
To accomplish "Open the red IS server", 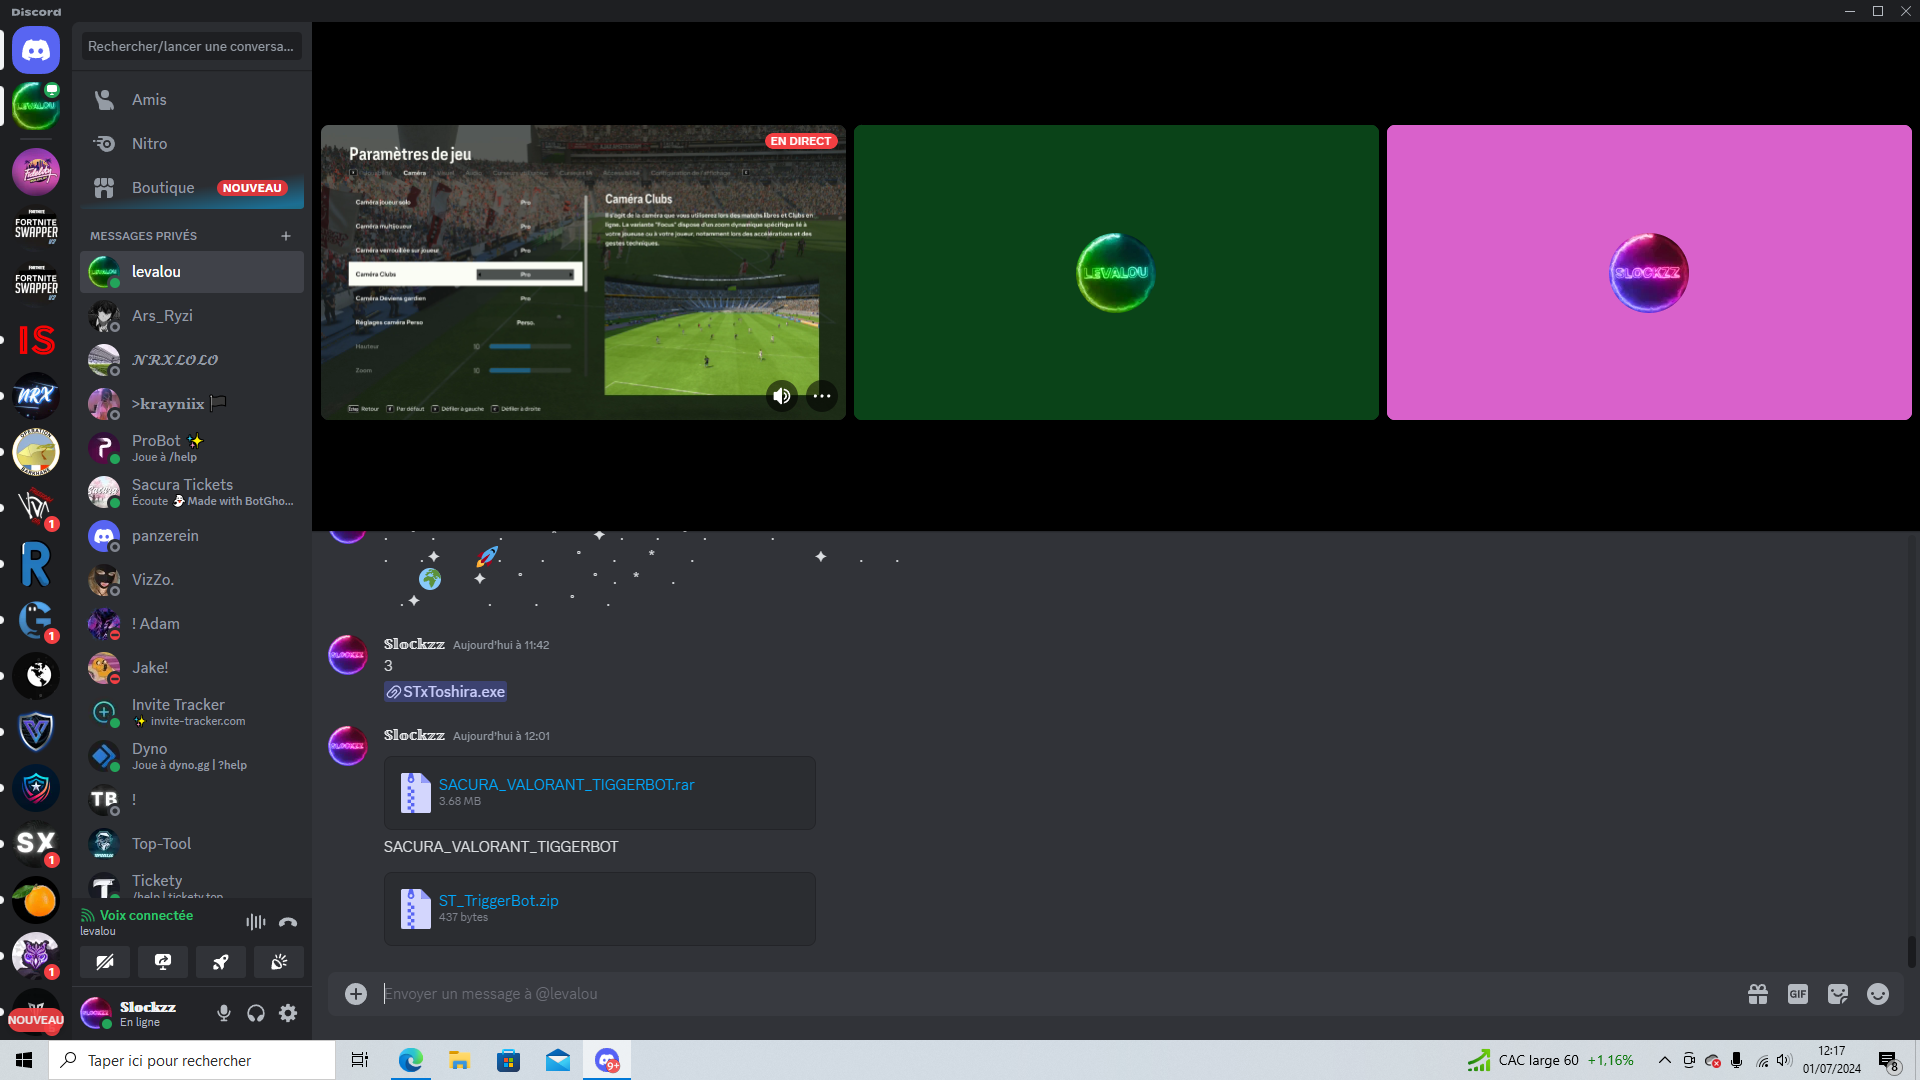I will [36, 340].
